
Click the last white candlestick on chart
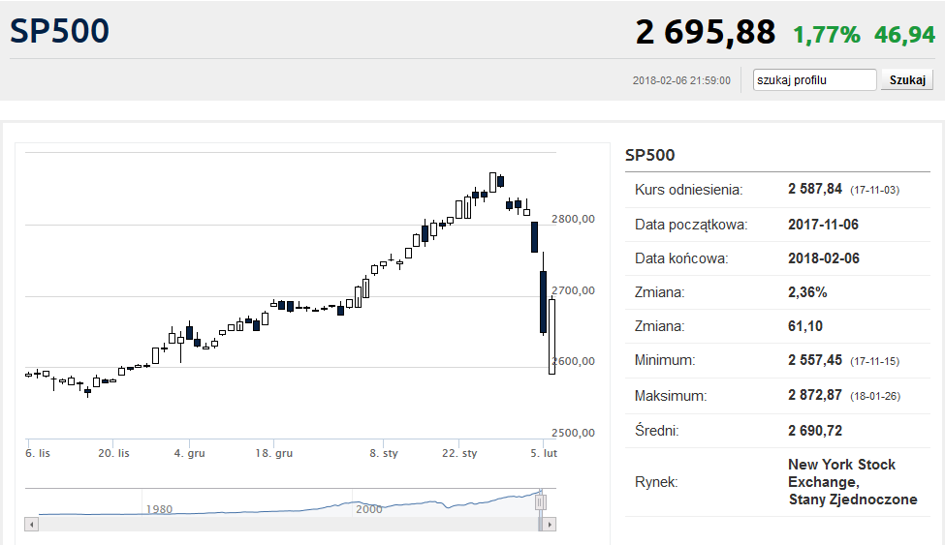552,336
